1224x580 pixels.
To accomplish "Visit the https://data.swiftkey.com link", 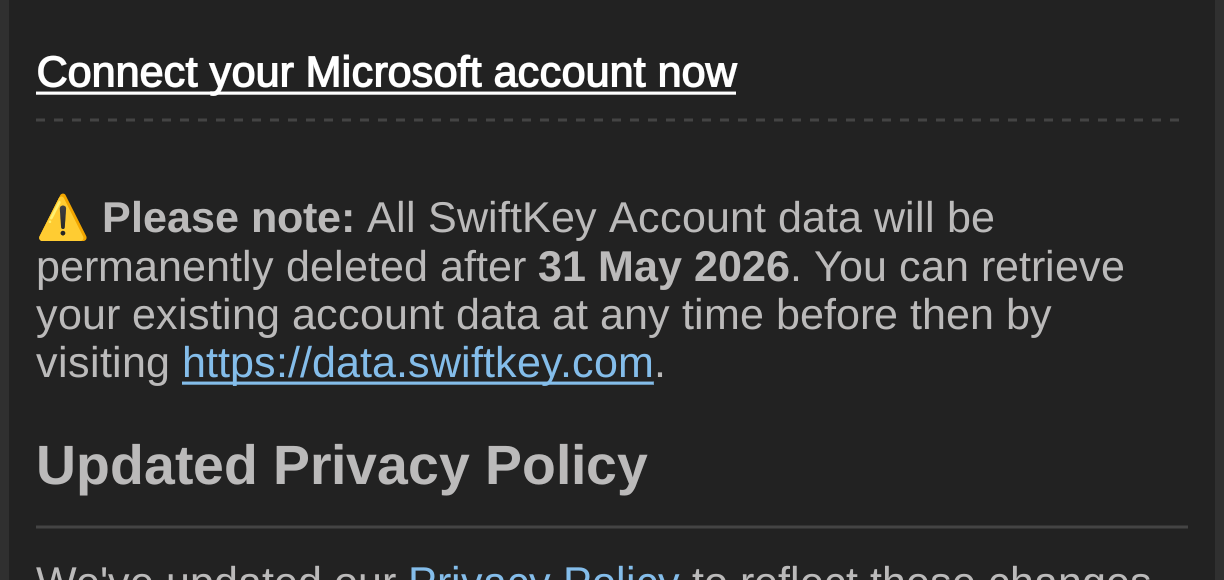I will [x=417, y=363].
